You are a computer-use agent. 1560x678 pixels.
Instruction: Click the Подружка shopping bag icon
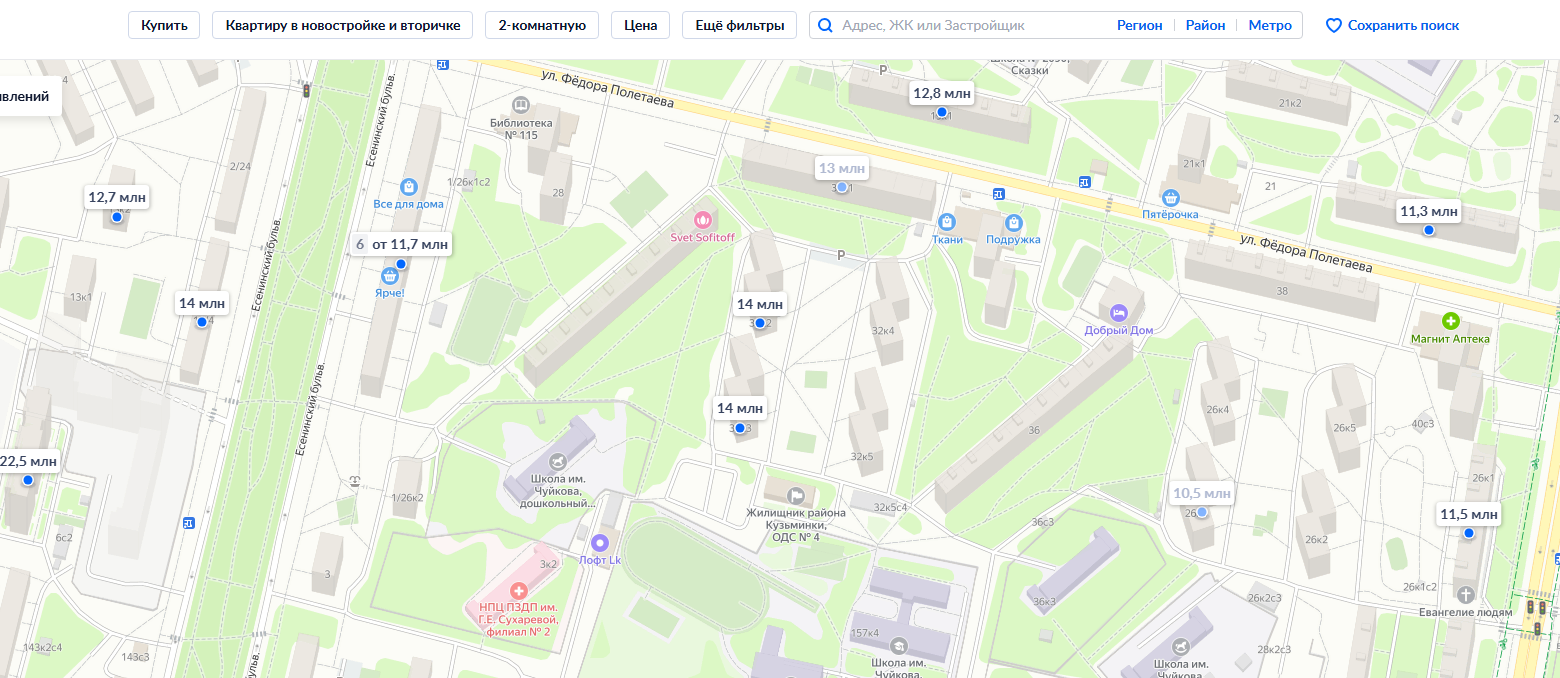[x=1013, y=221]
